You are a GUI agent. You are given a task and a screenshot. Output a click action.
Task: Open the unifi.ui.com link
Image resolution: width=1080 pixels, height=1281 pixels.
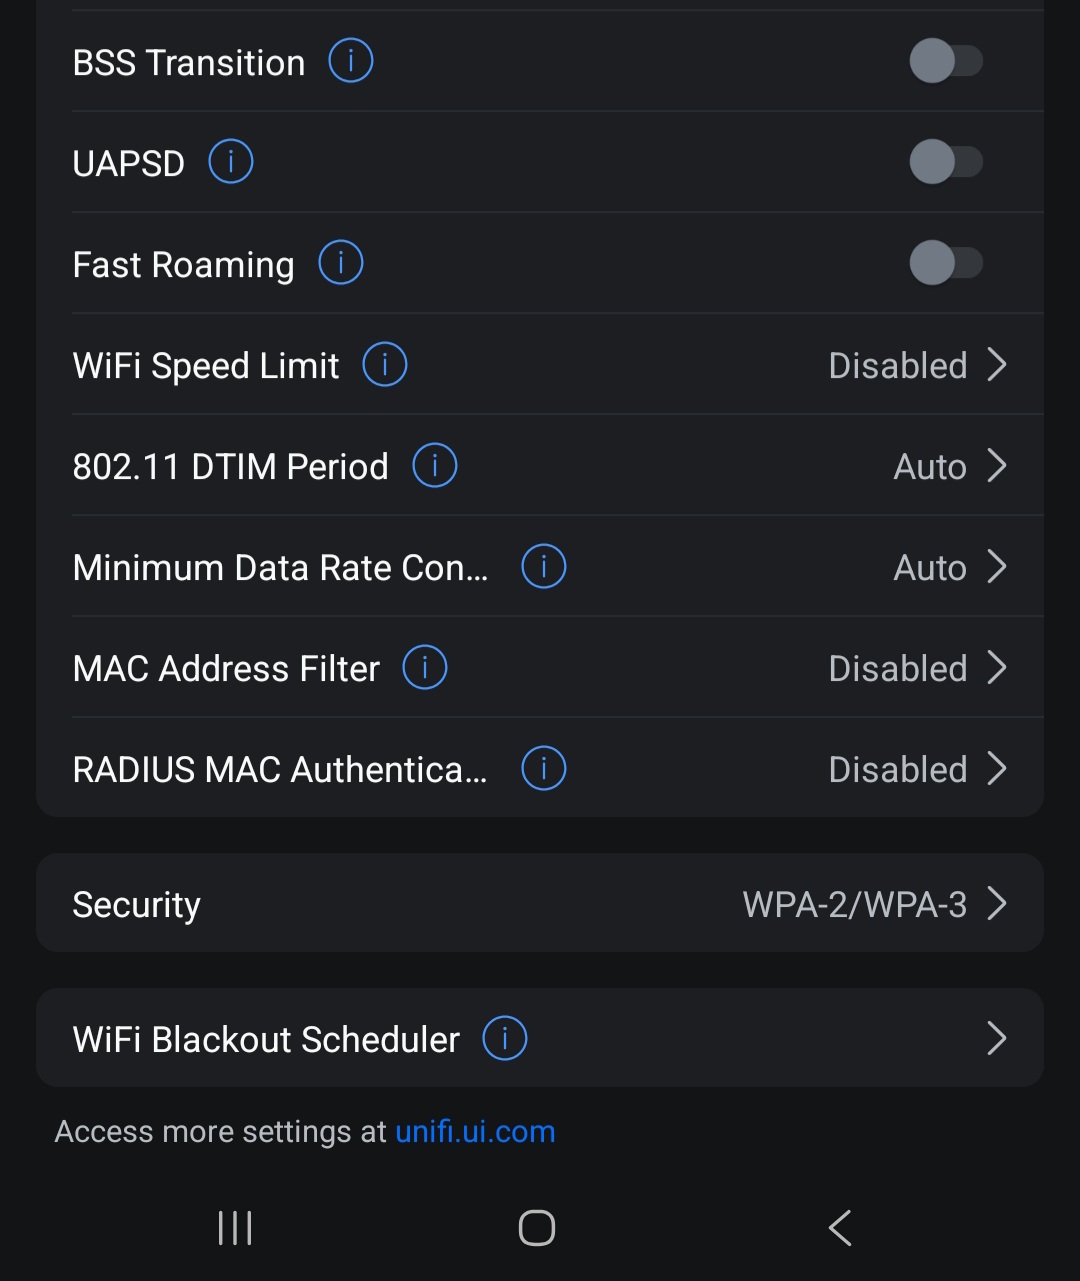coord(475,1132)
